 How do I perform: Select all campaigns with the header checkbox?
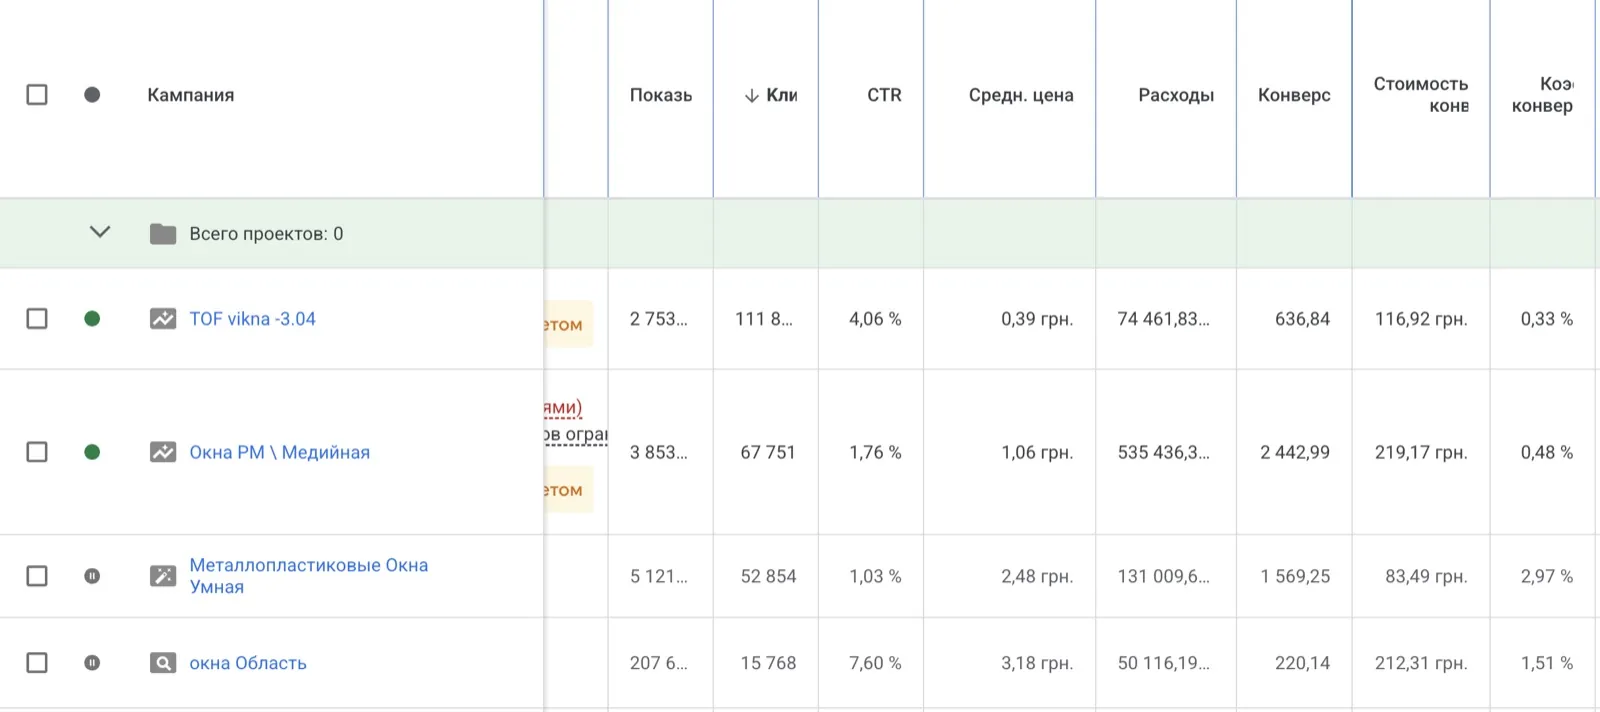(x=37, y=95)
